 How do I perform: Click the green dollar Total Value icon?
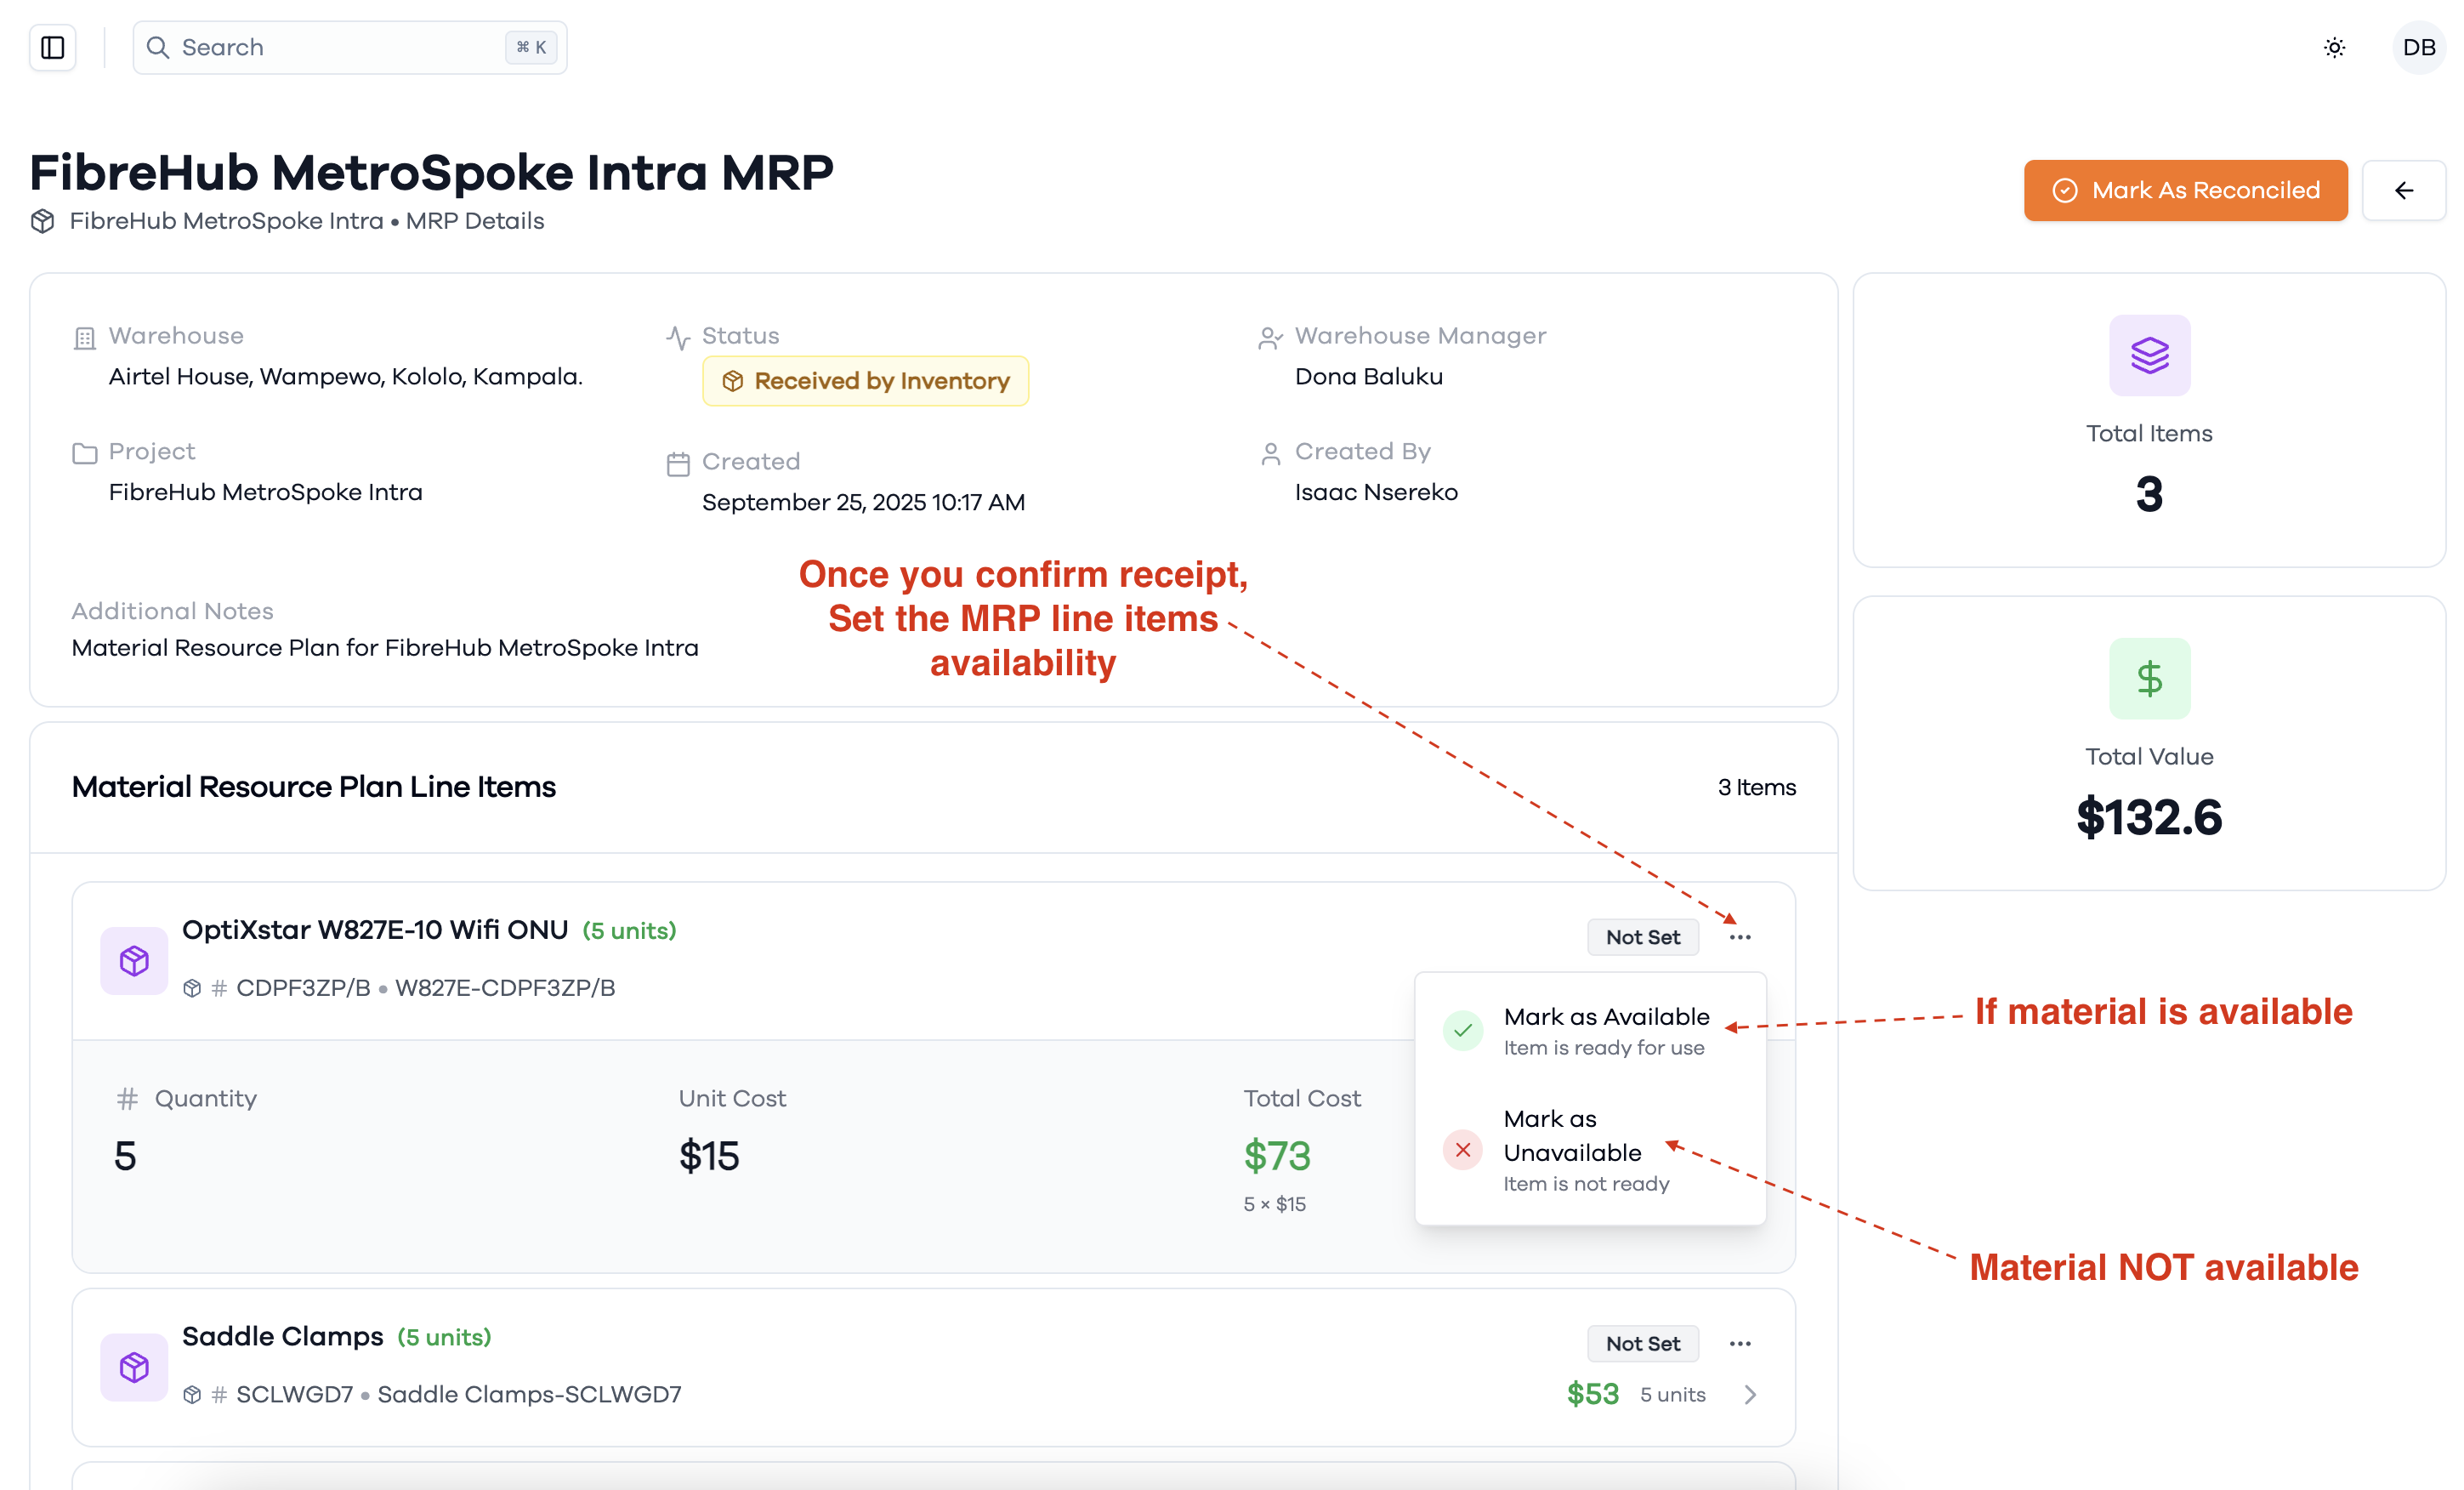click(2149, 678)
